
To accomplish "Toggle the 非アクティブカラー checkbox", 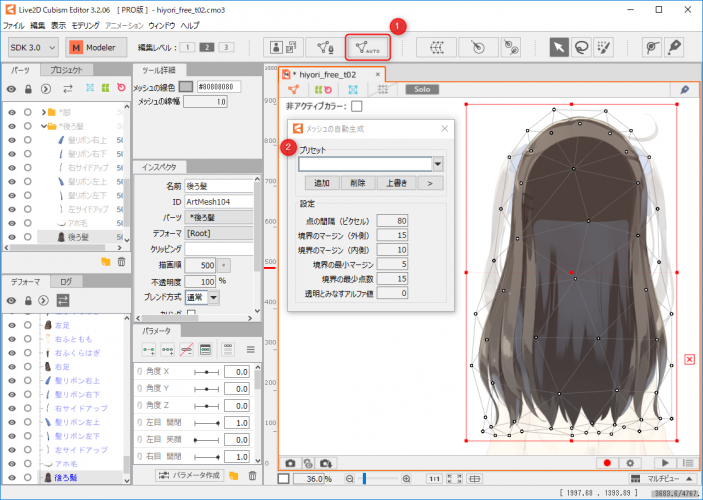I will click(357, 106).
